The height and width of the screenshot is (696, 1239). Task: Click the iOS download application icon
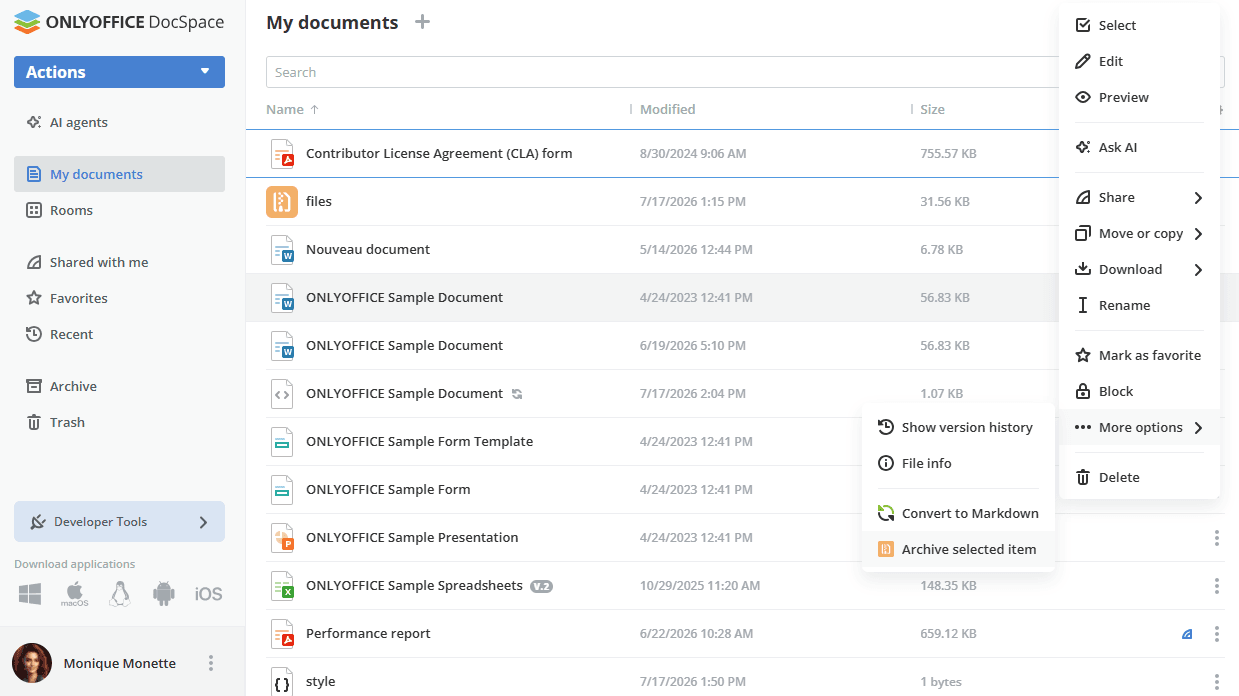pyautogui.click(x=208, y=594)
